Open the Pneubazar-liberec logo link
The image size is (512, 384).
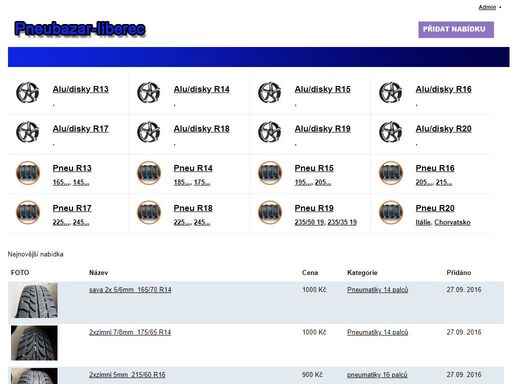pyautogui.click(x=80, y=29)
